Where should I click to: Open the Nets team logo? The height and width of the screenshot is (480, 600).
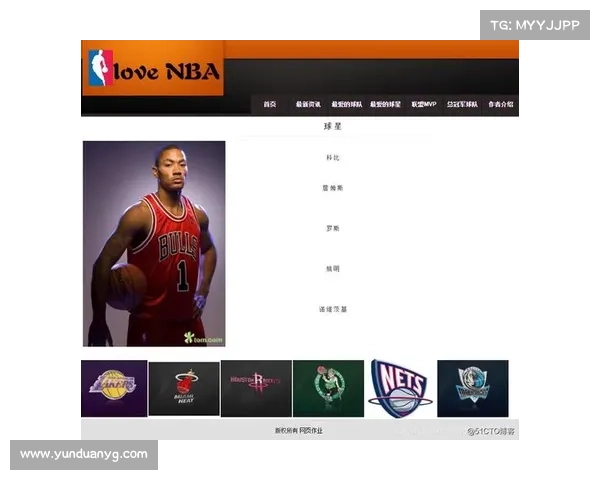coord(400,388)
